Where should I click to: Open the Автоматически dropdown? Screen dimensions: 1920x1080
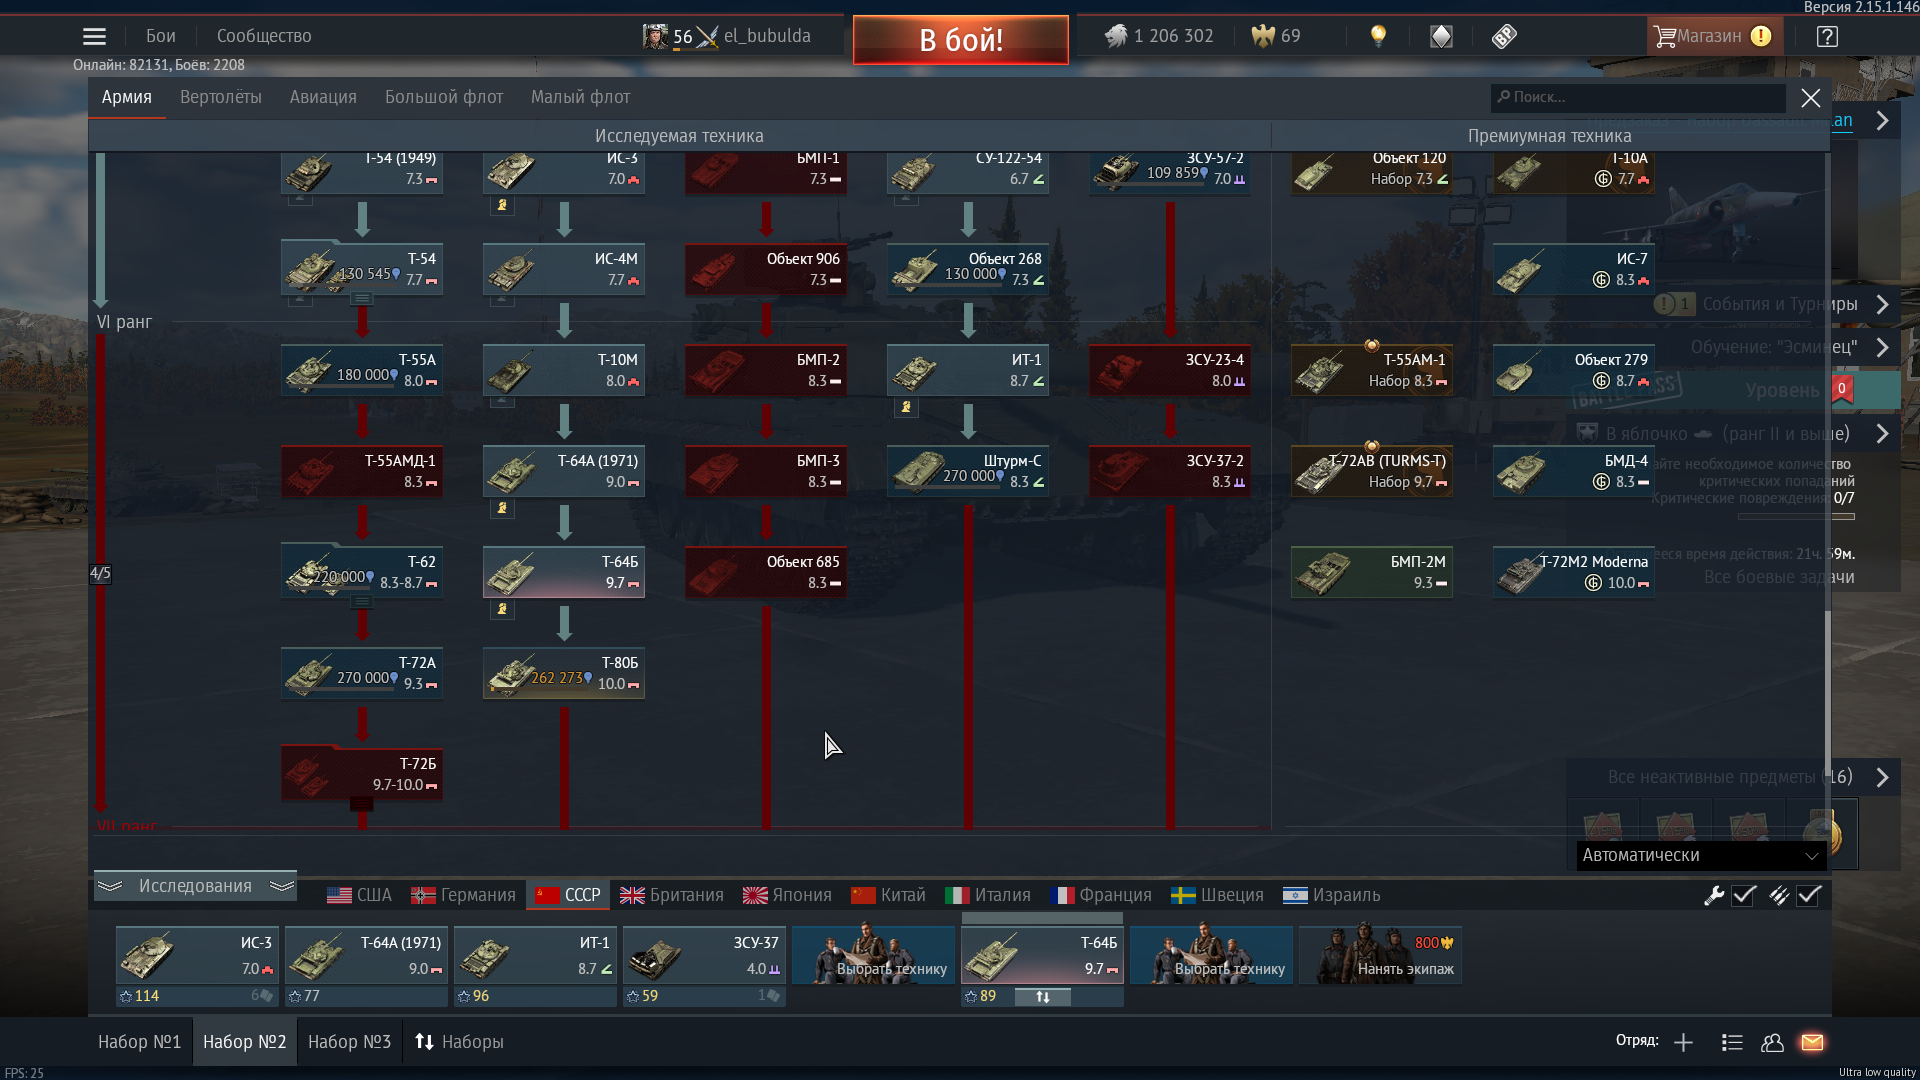[x=1701, y=855]
